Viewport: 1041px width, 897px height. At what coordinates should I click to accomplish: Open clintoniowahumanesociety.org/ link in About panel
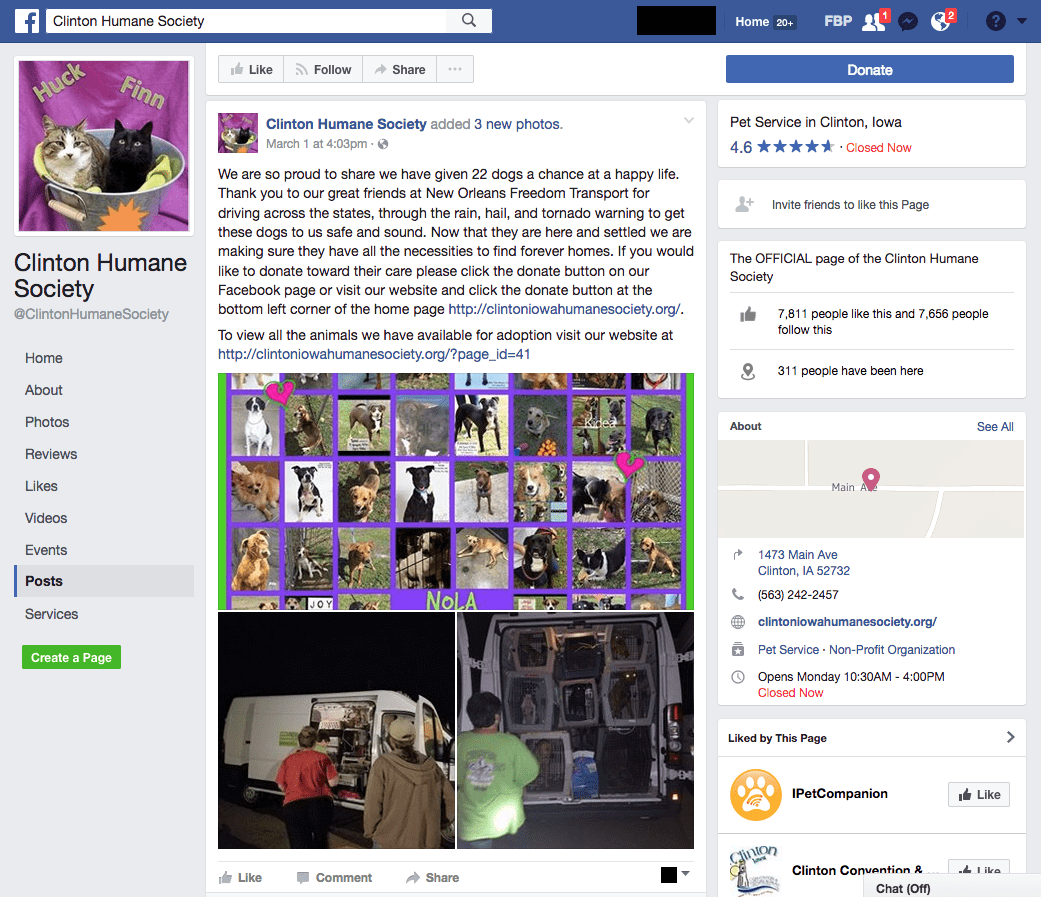[847, 621]
